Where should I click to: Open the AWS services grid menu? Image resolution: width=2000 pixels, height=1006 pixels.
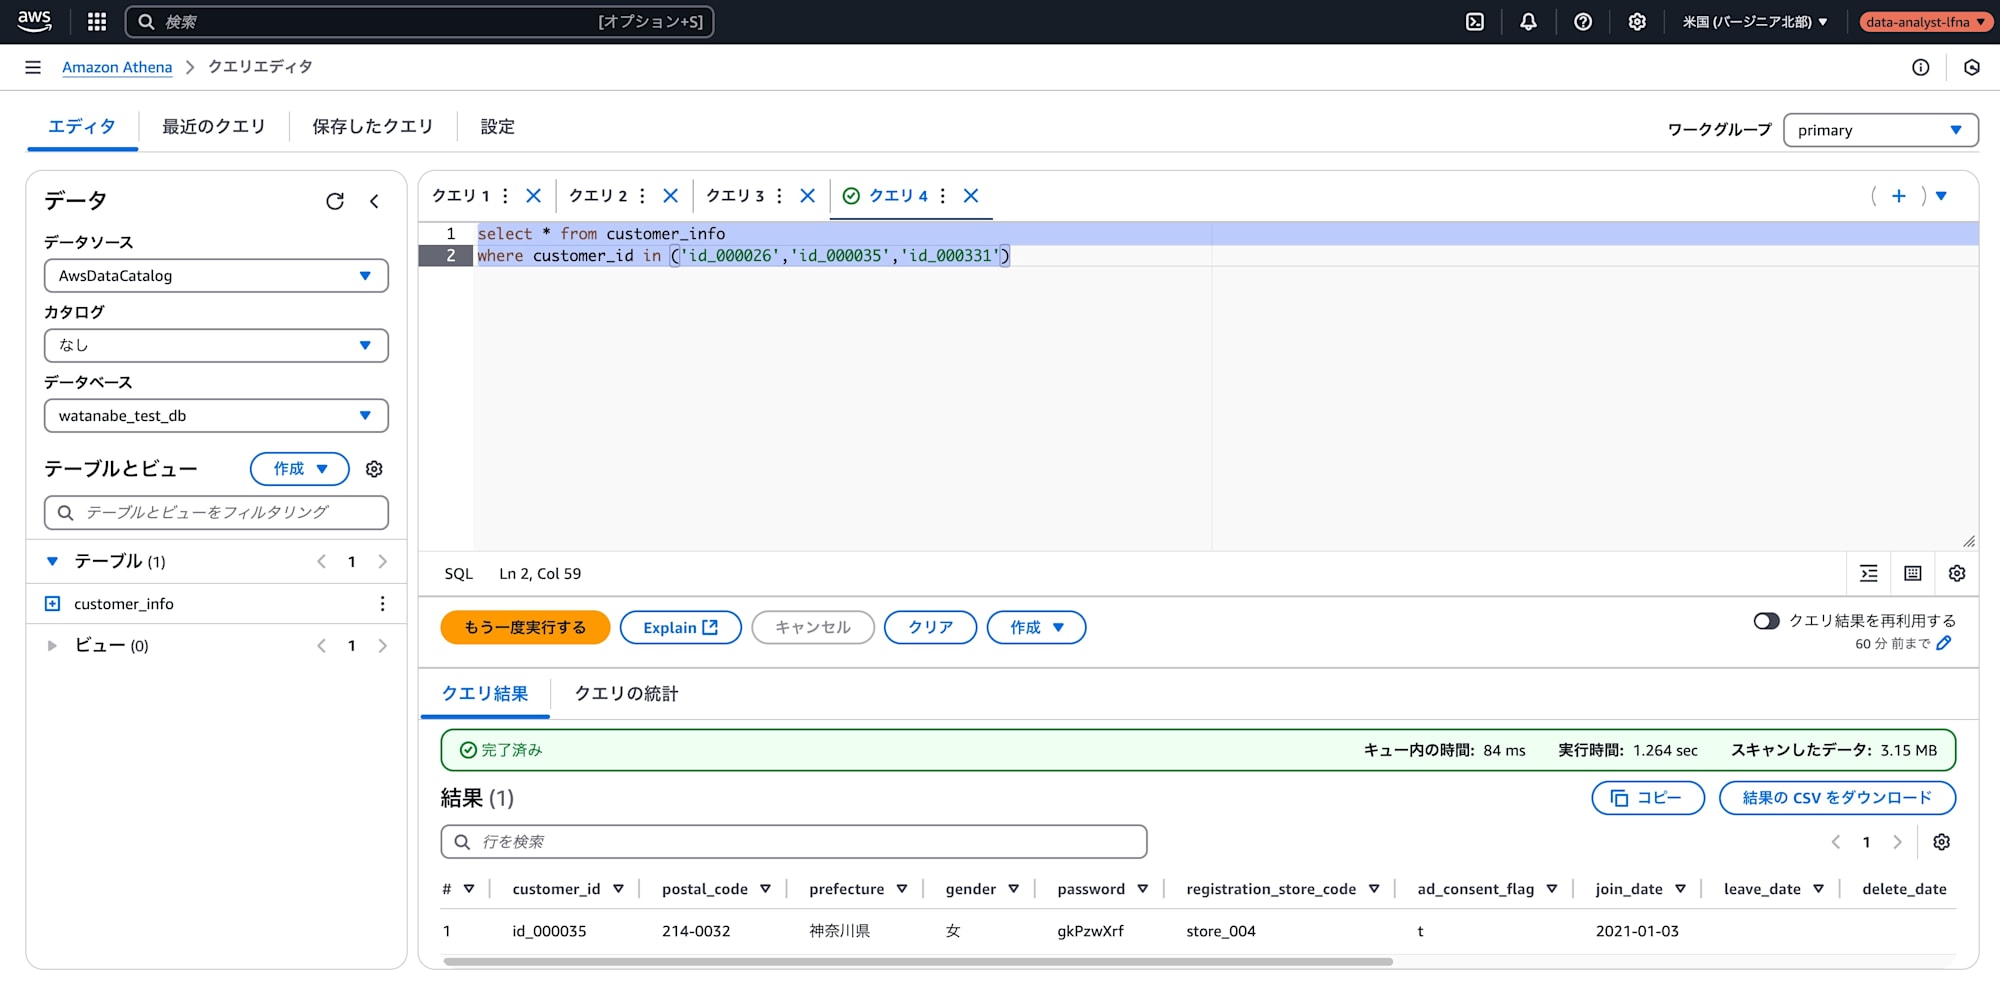click(x=97, y=21)
